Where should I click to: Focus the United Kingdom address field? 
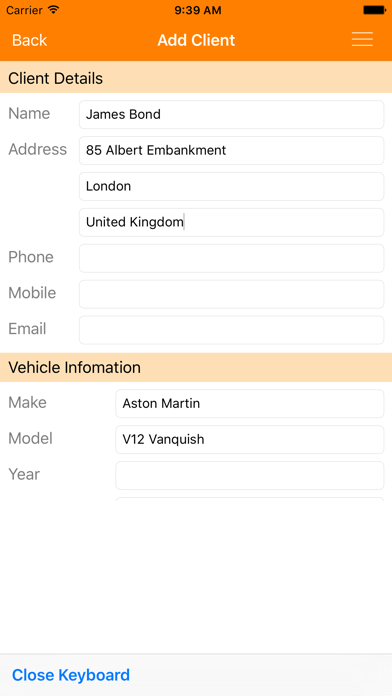coord(231,222)
